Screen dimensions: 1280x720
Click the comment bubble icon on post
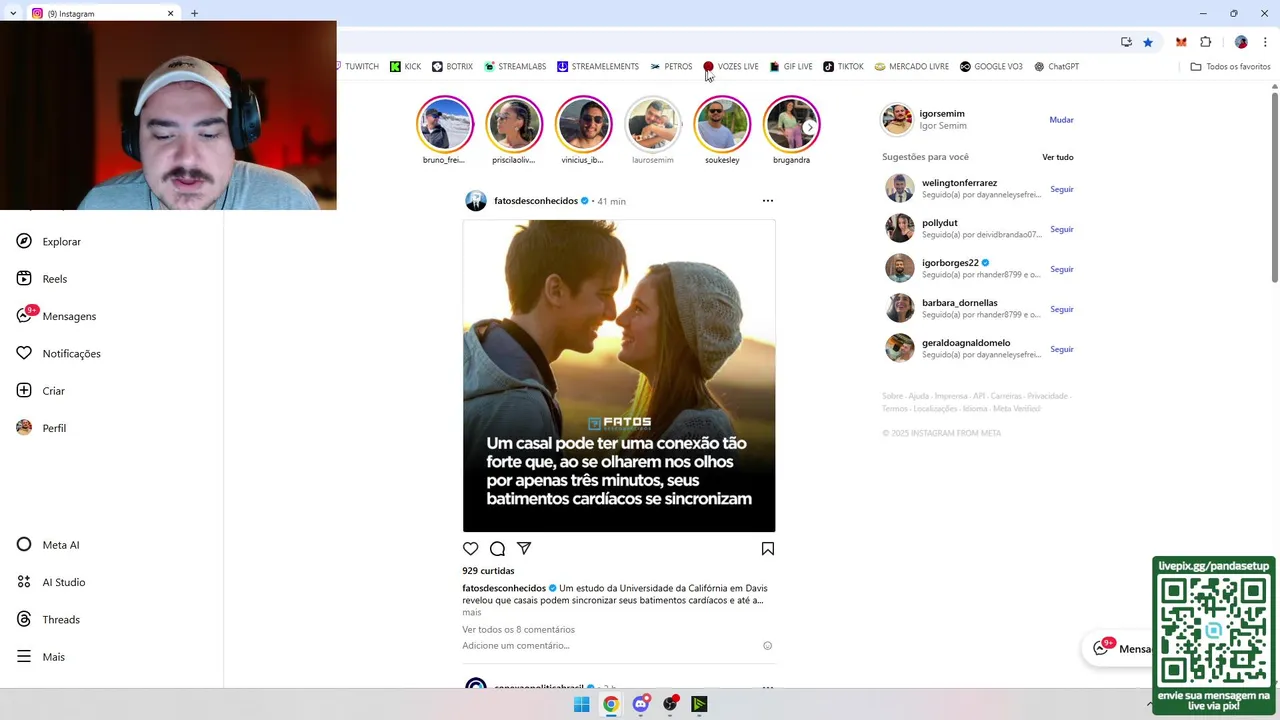coord(497,549)
